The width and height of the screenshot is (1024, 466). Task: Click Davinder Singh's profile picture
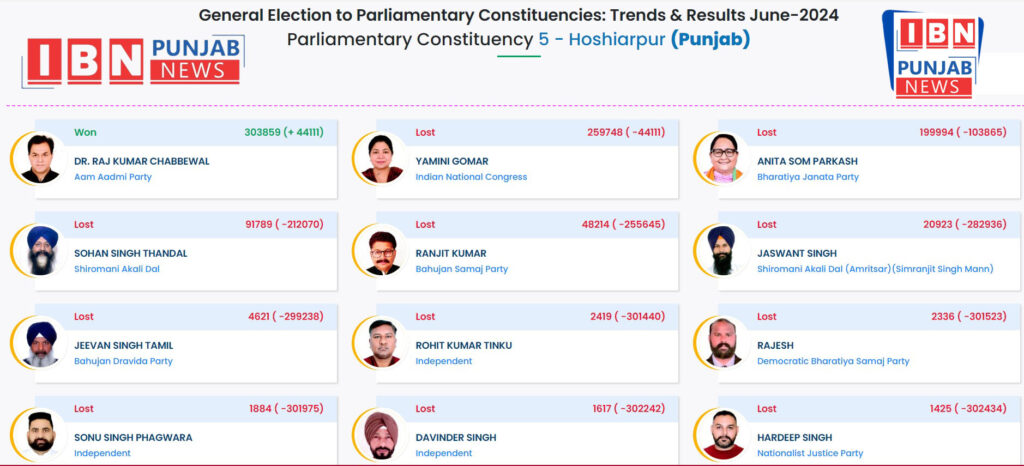coord(382,435)
